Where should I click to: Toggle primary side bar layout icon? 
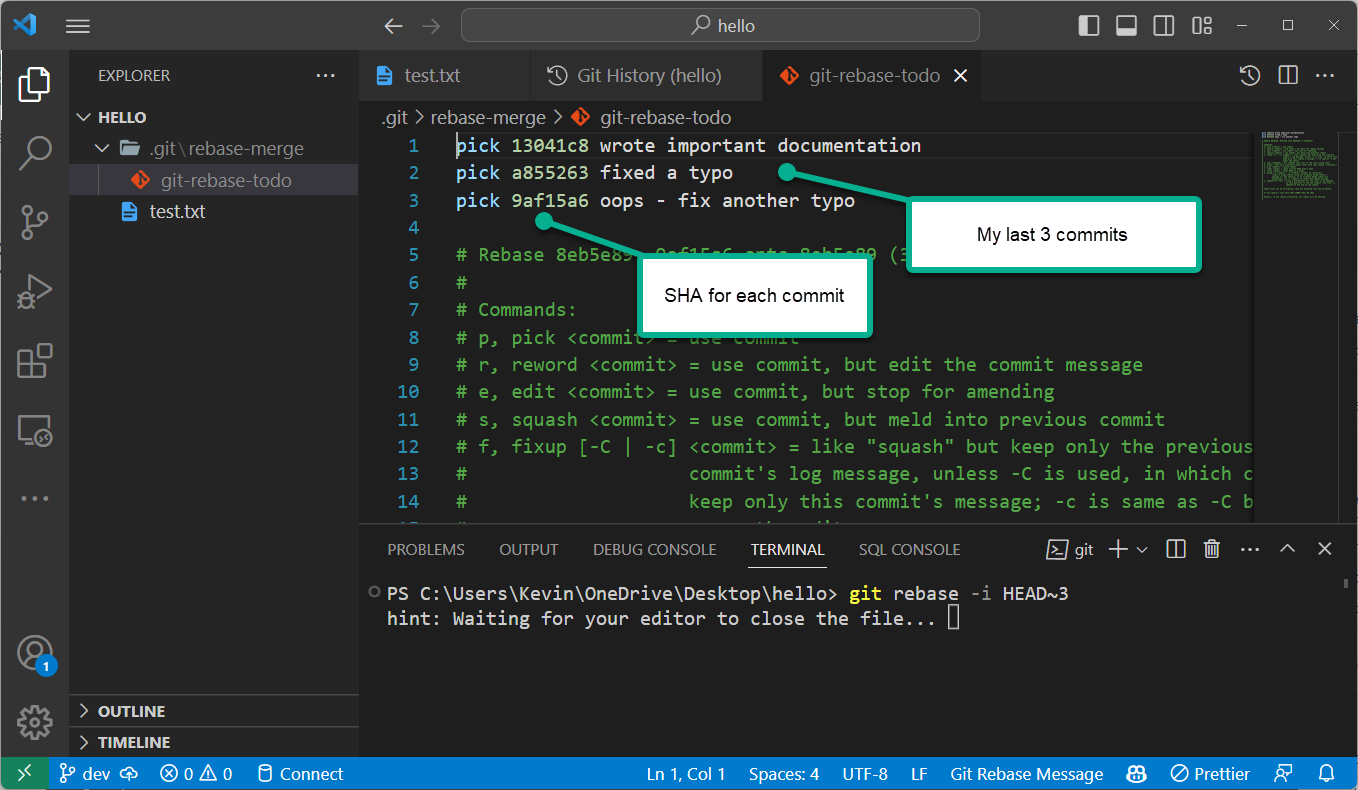tap(1090, 25)
